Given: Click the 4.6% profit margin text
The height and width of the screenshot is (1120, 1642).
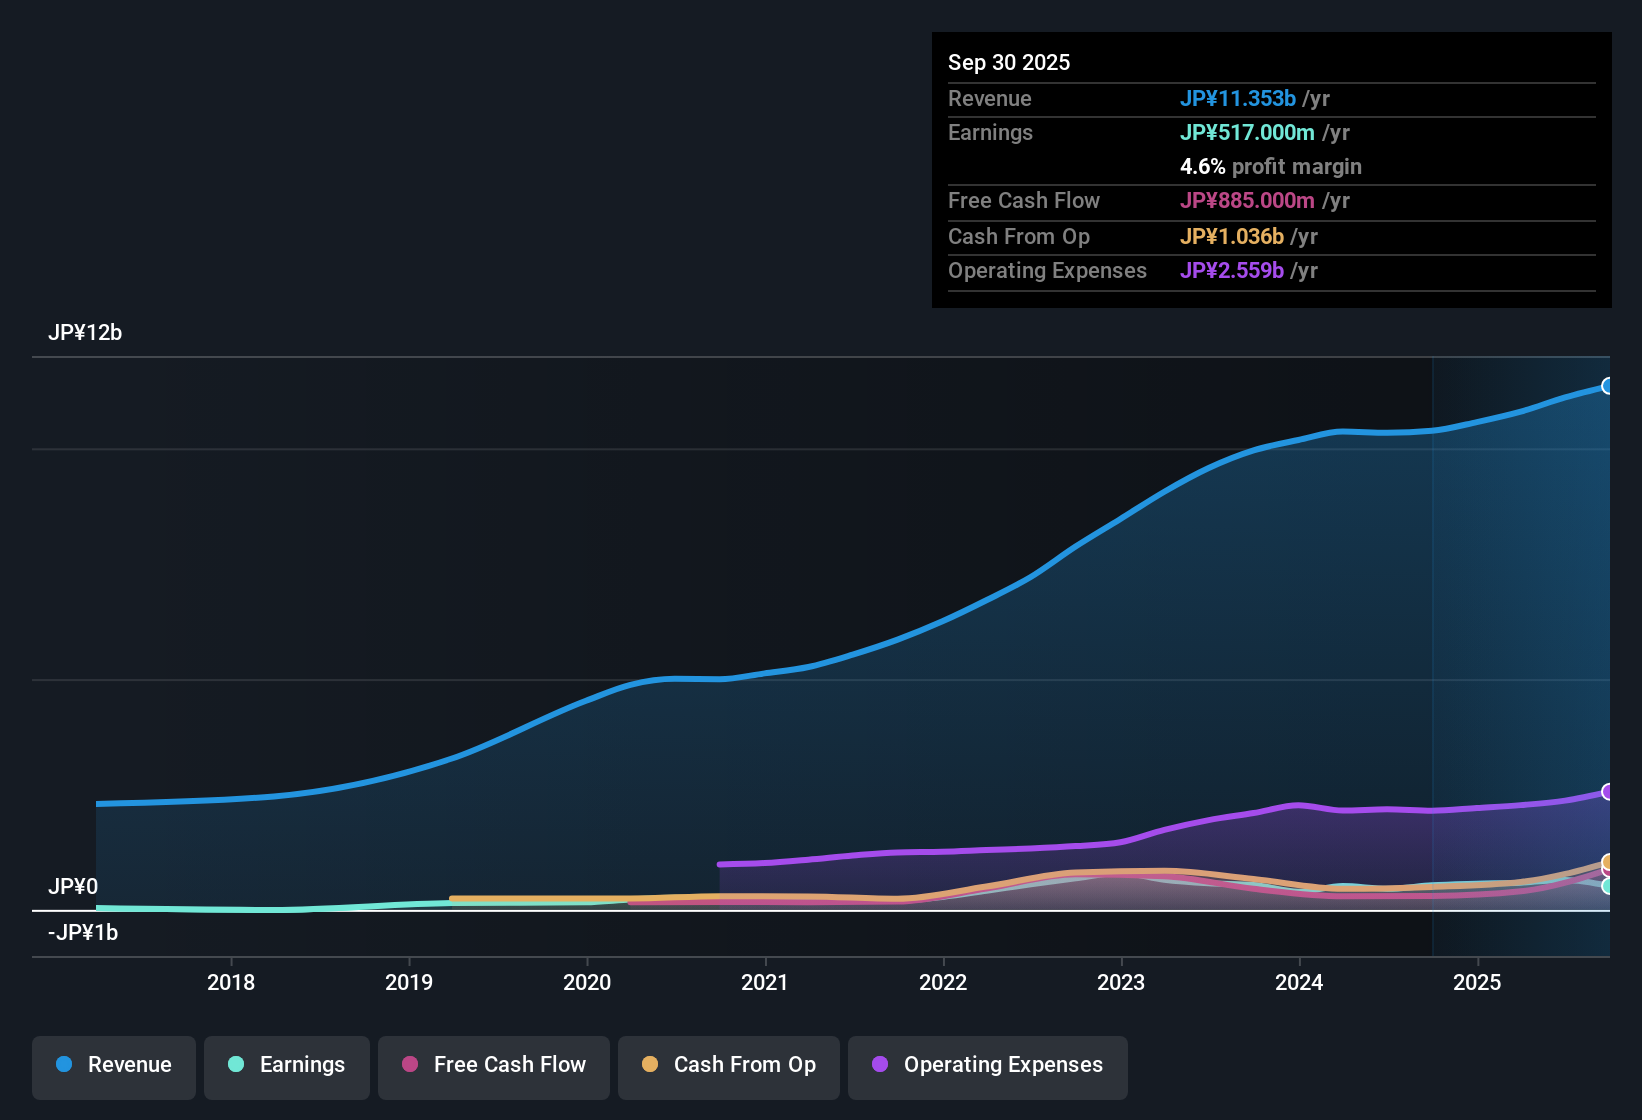Looking at the screenshot, I should point(1271,167).
